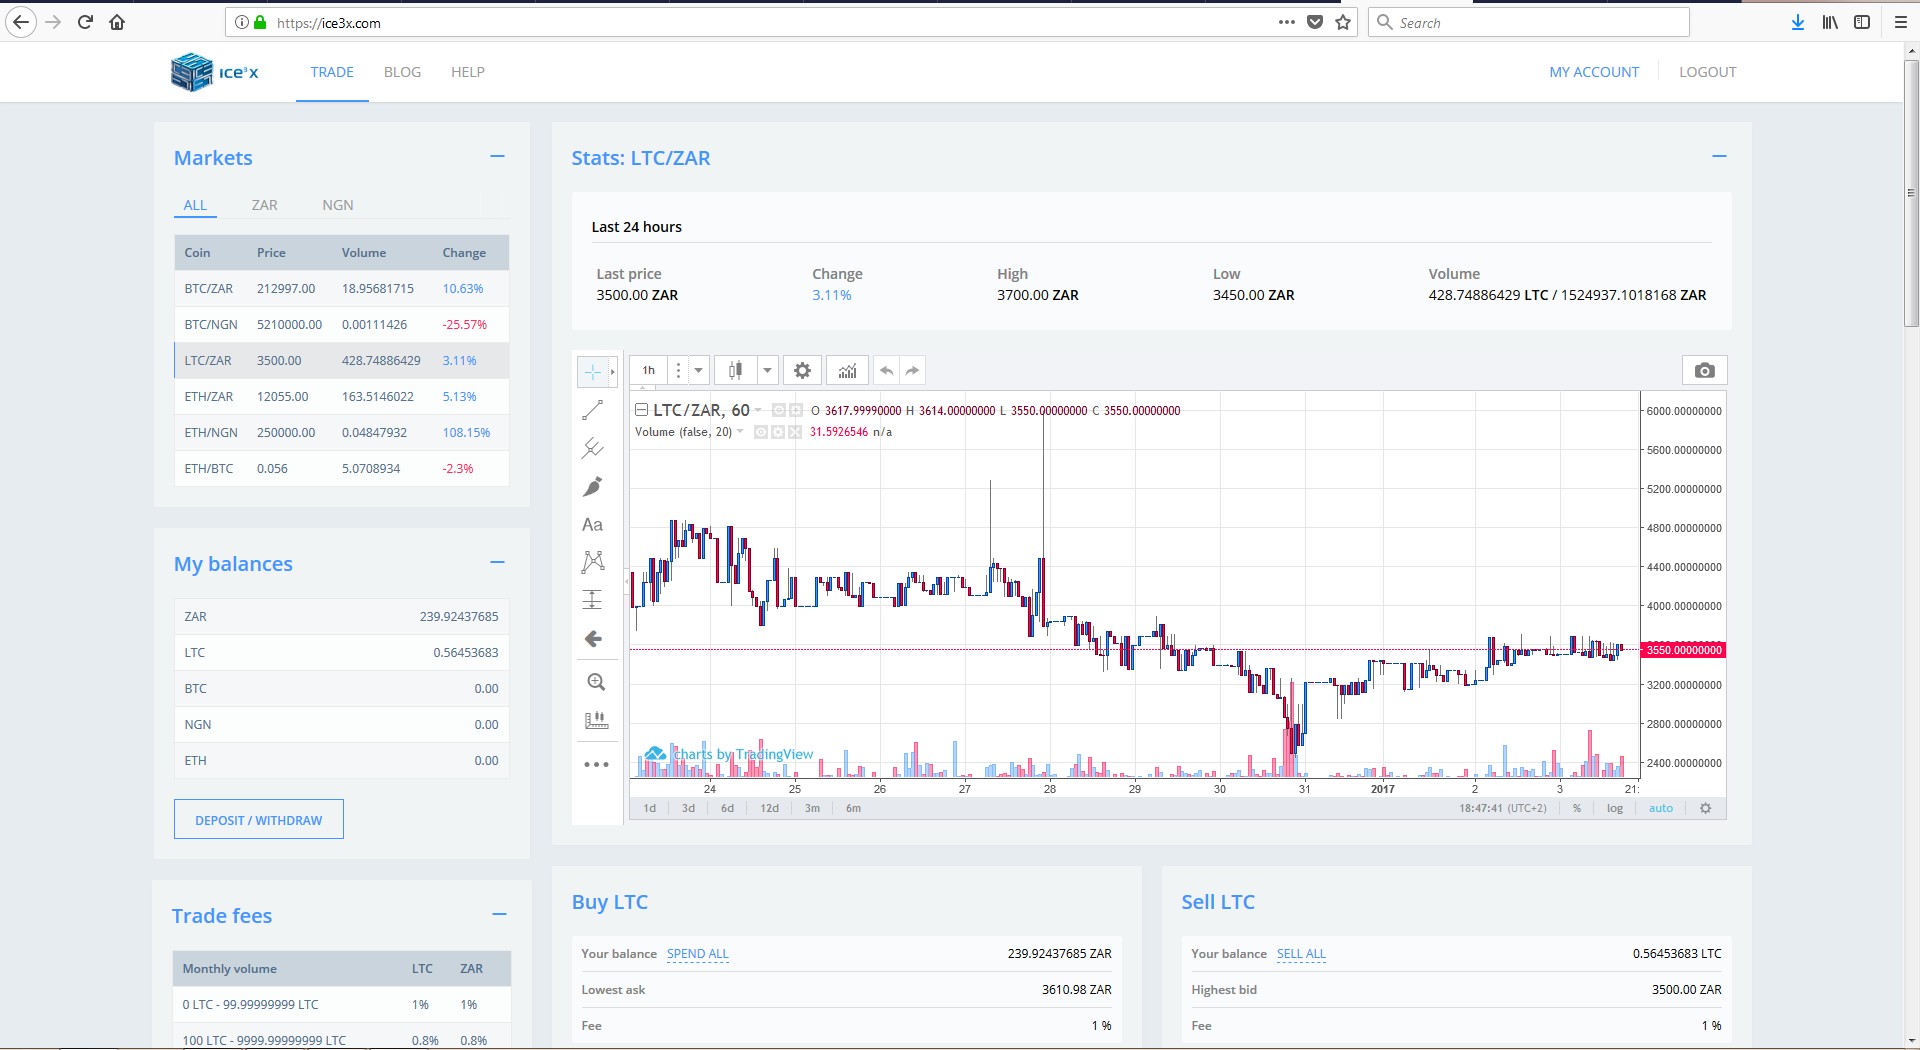Click SPEND ALL in Buy LTC
The height and width of the screenshot is (1050, 1920).
tap(698, 954)
